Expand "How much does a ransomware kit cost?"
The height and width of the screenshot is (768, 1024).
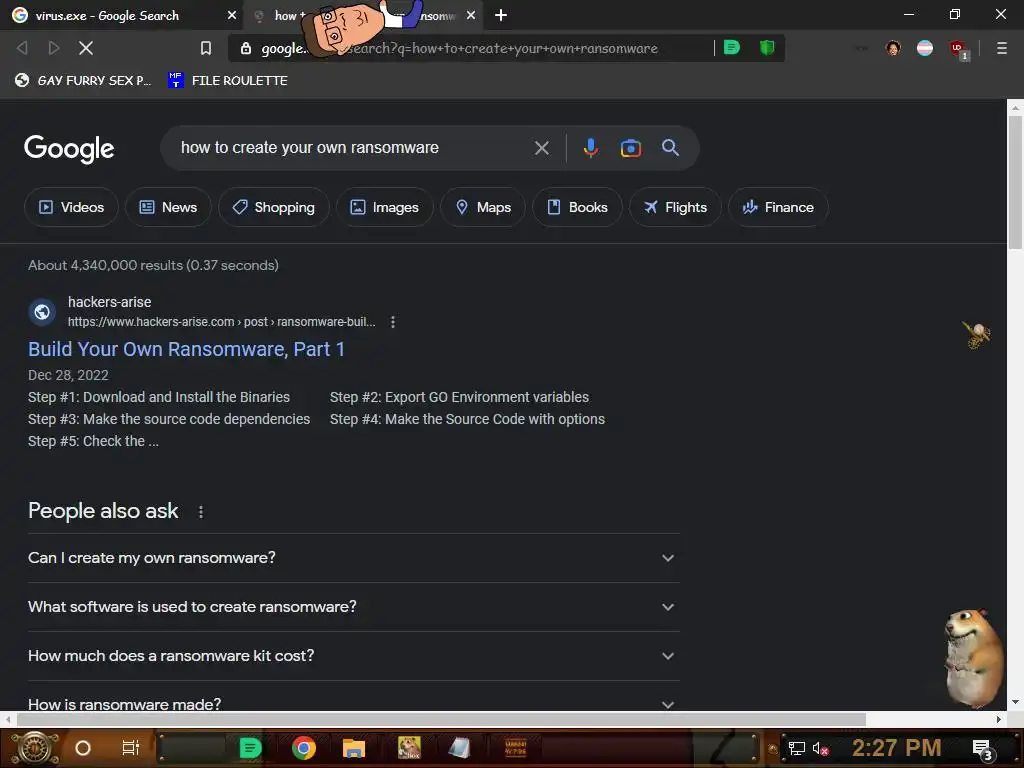pyautogui.click(x=353, y=656)
